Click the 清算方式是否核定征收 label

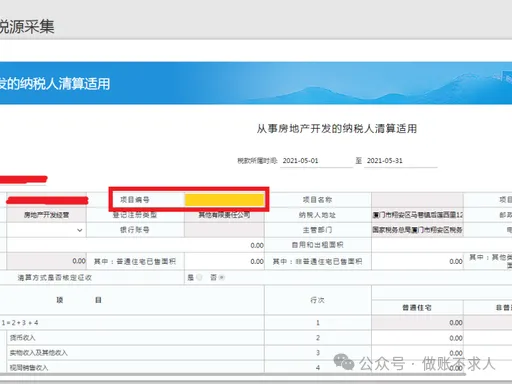(x=55, y=277)
